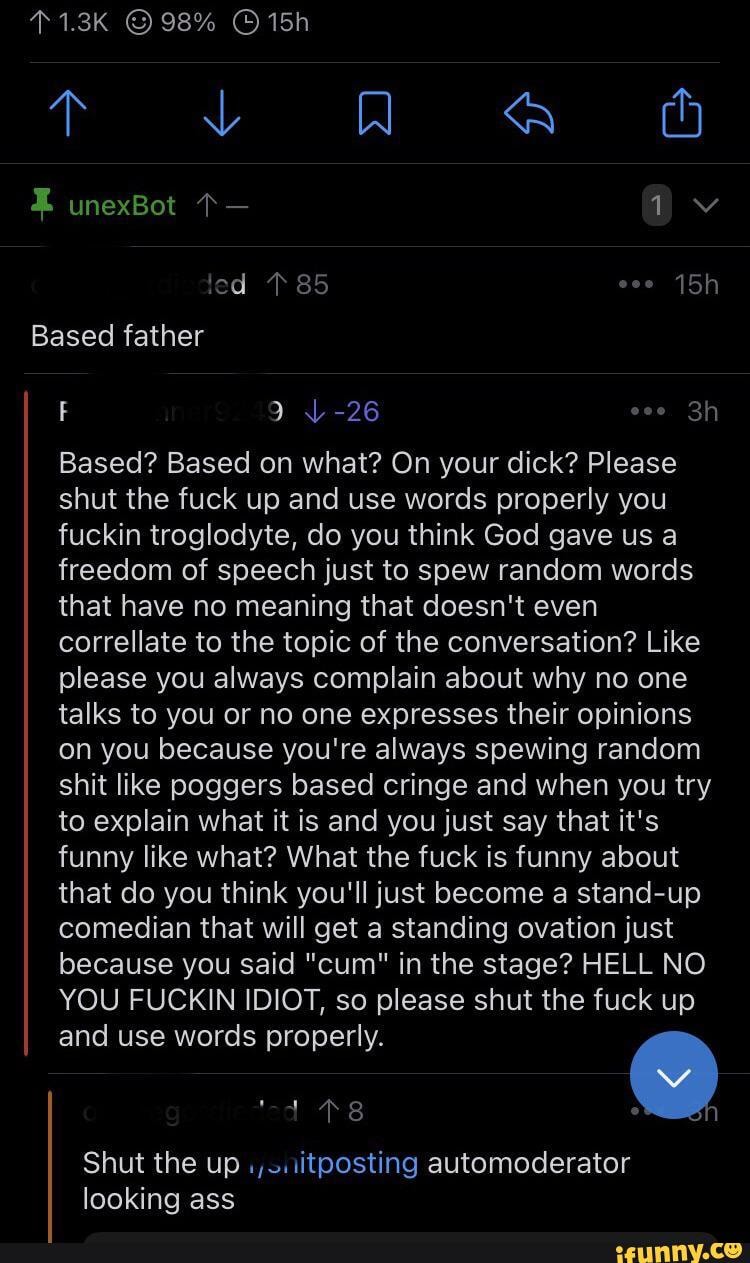Jump to next comment with blue floating button
This screenshot has height=1263, width=750.
point(674,1075)
